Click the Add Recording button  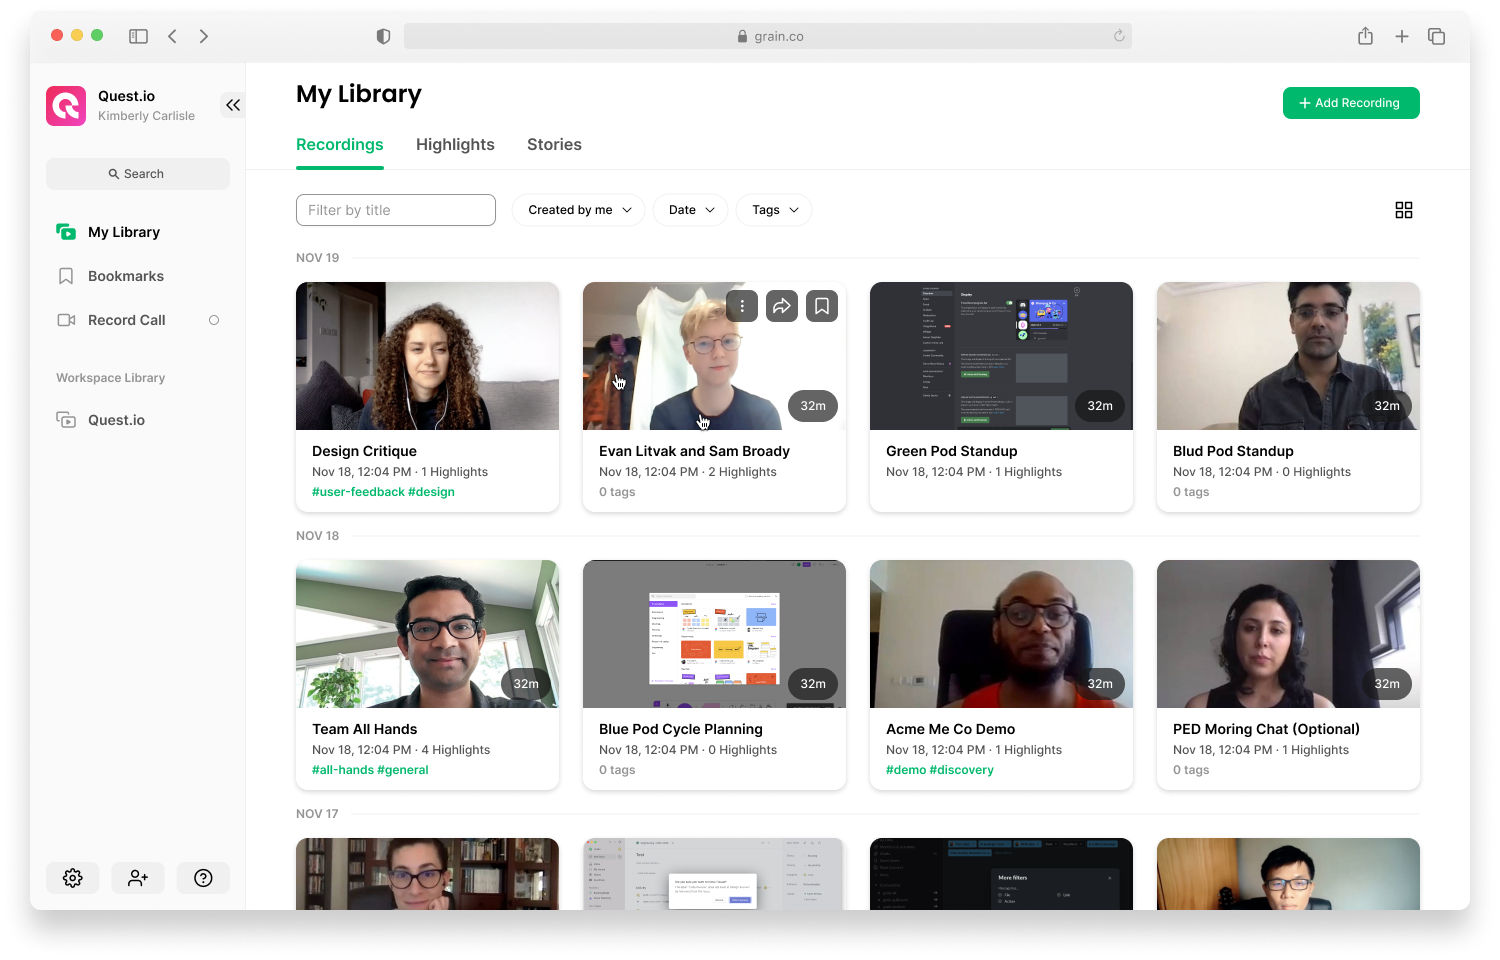pos(1350,103)
